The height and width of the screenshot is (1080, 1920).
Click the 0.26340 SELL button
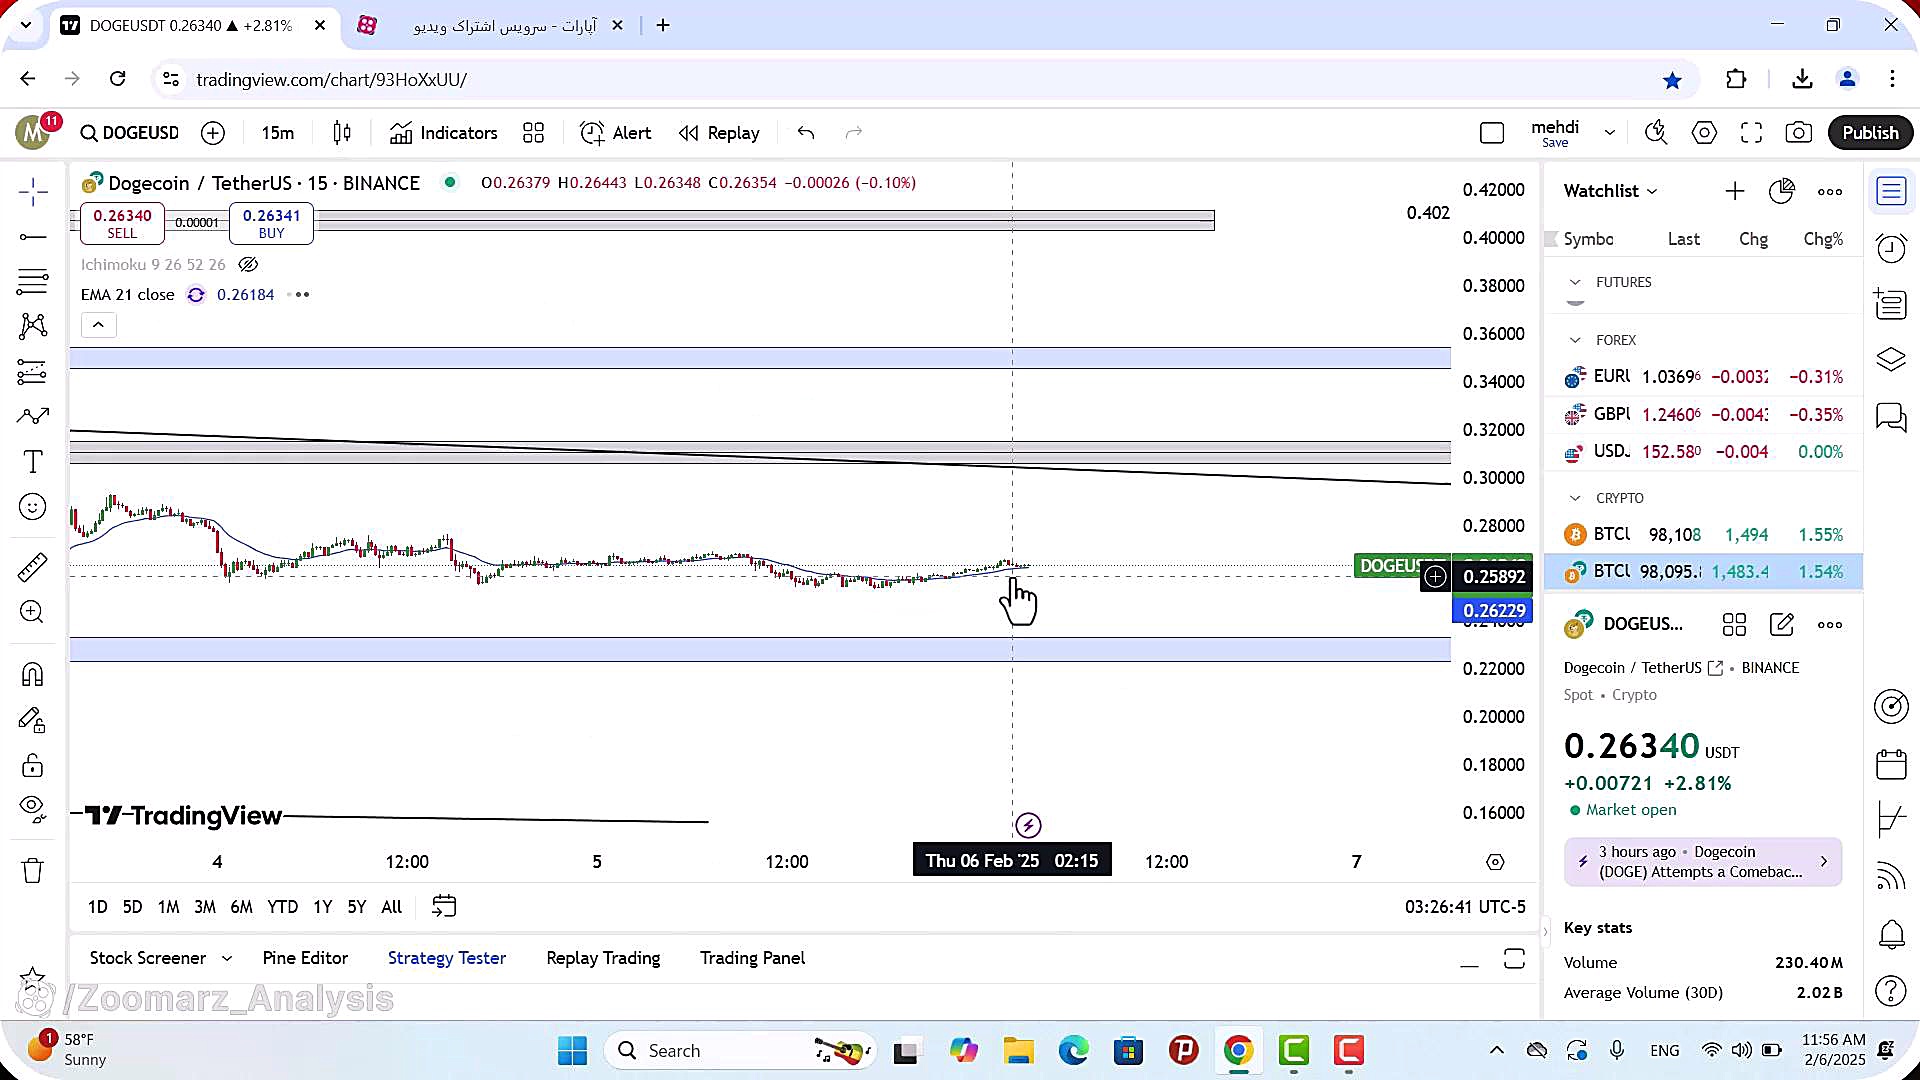[122, 223]
